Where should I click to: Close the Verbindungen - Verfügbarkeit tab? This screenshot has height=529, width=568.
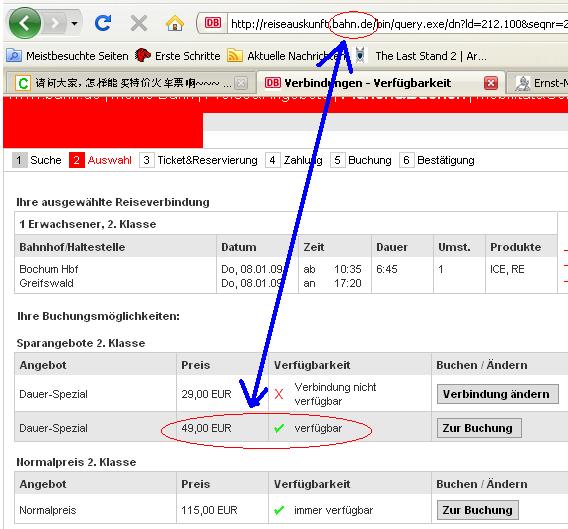490,83
